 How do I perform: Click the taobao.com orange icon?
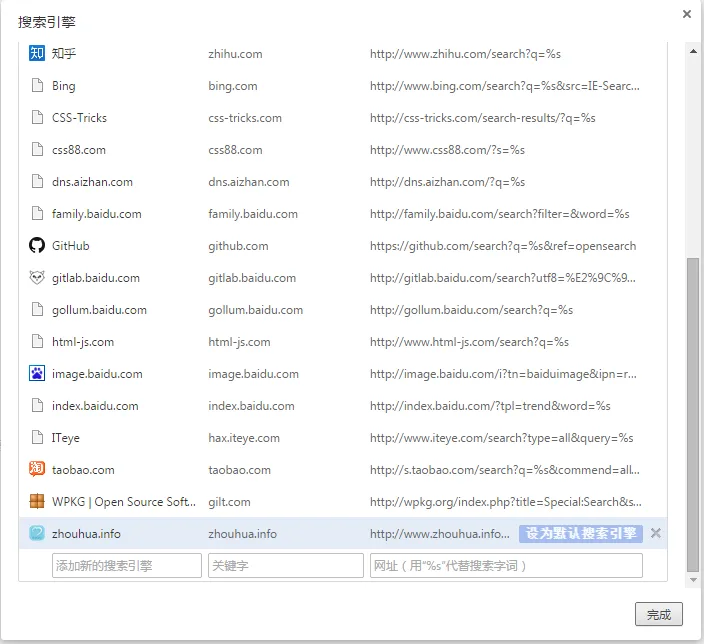pyautogui.click(x=37, y=469)
